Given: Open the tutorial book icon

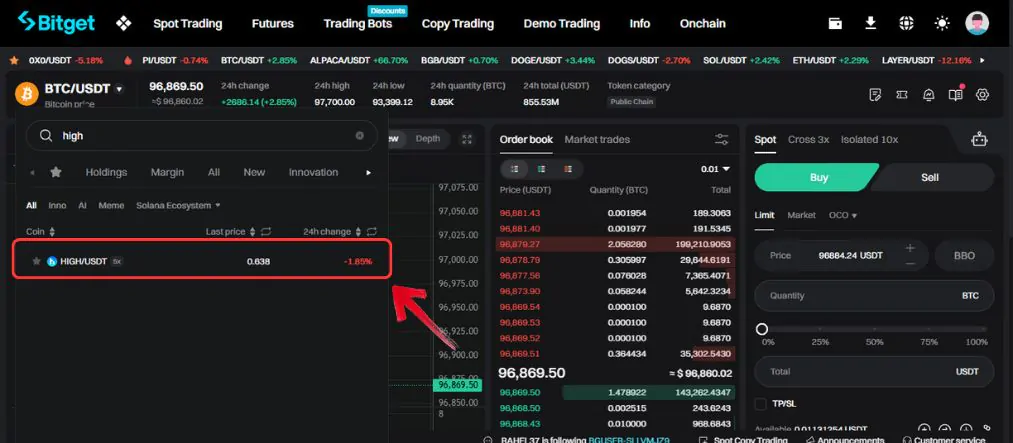Looking at the screenshot, I should pyautogui.click(x=956, y=95).
